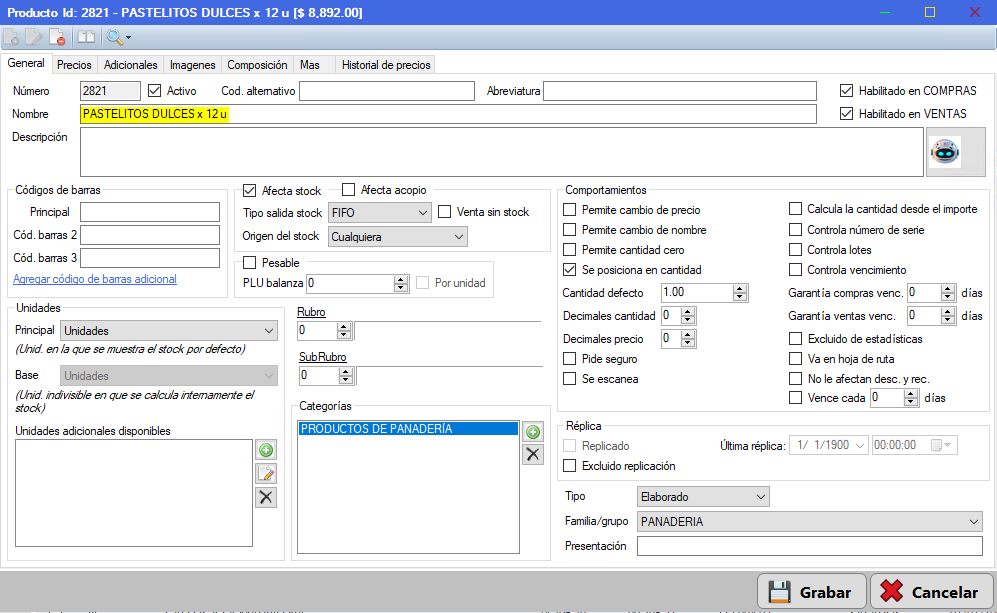Enable Venta sin stock
997x613 pixels.
click(444, 212)
